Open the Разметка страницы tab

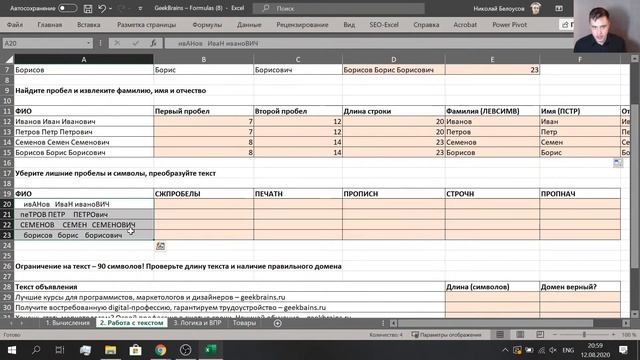[147, 25]
